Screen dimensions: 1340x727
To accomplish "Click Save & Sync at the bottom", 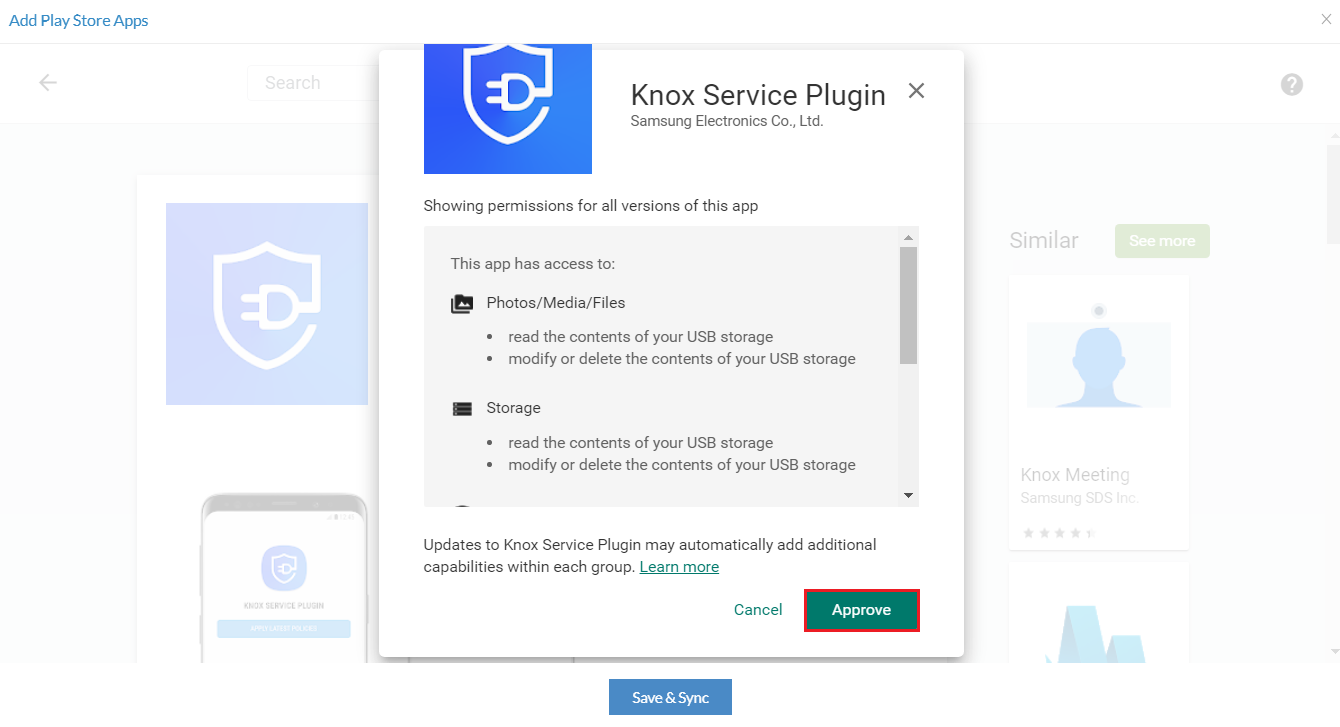I will pyautogui.click(x=670, y=697).
